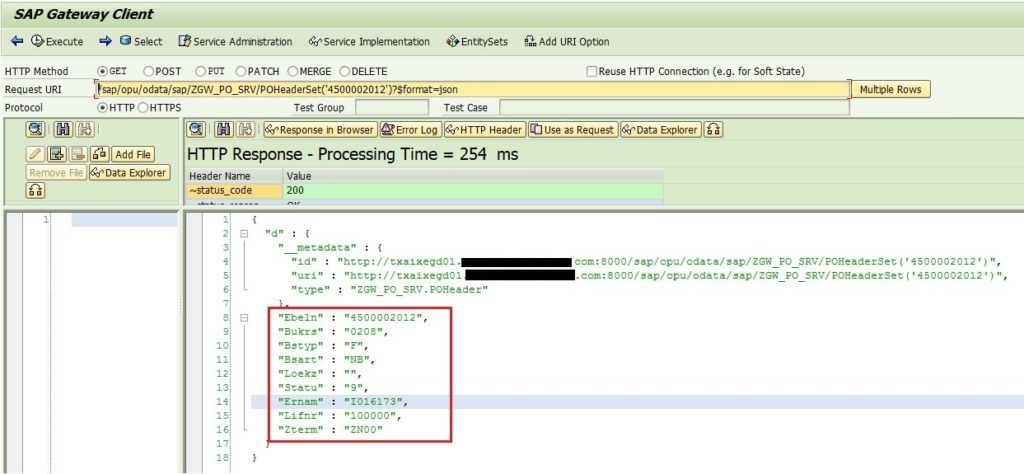Screen dimensions: 1024x474
Task: Click the "Lifnr" : "100000" line
Action: coord(340,415)
